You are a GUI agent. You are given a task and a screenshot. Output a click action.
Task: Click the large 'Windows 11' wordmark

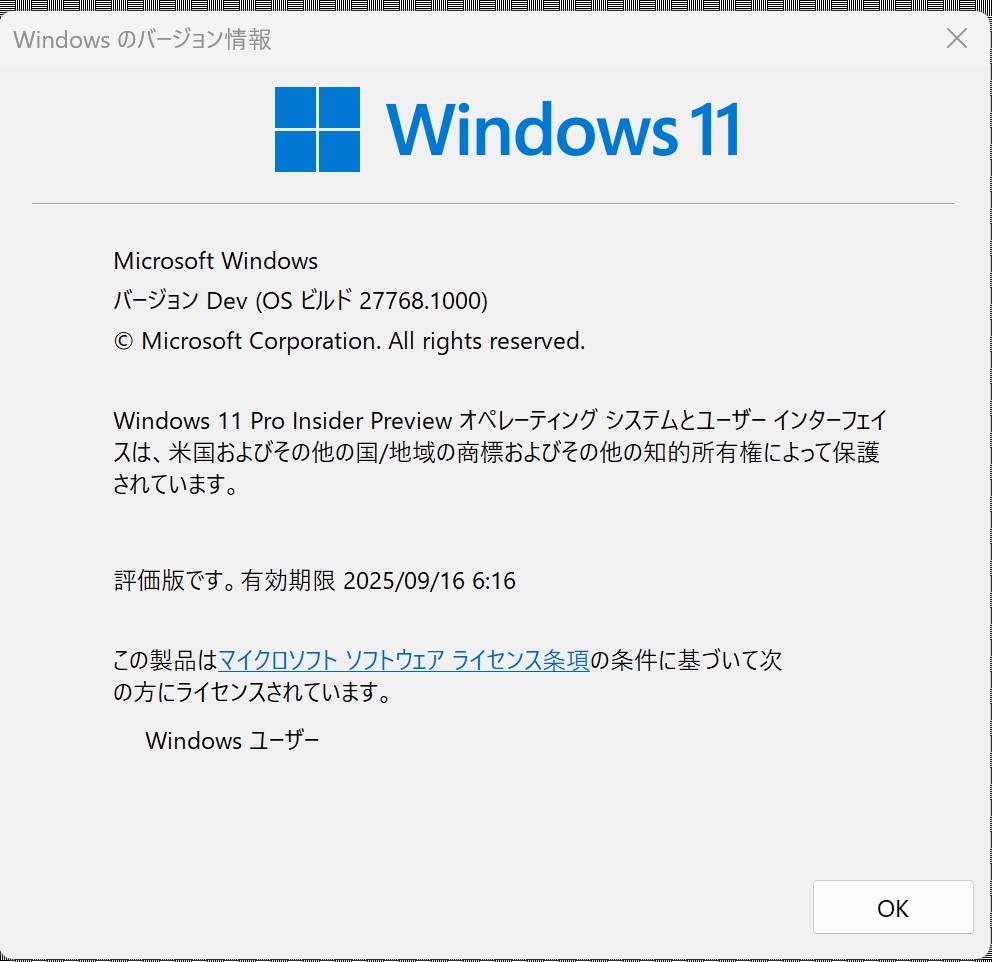(562, 130)
